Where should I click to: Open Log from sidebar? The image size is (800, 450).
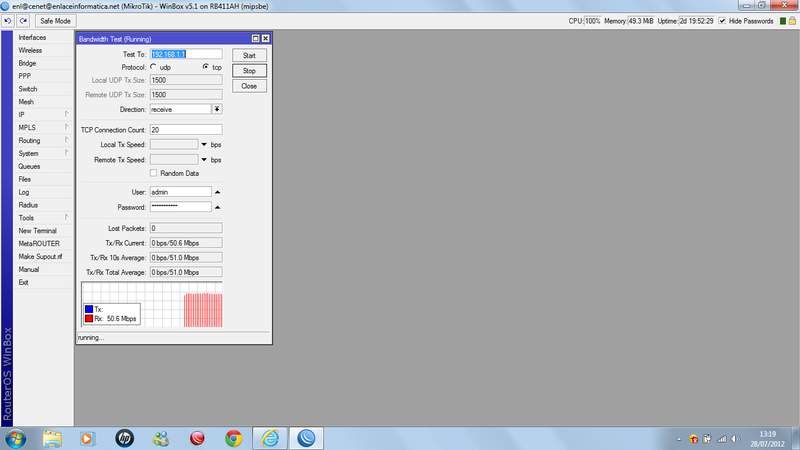(x=23, y=192)
